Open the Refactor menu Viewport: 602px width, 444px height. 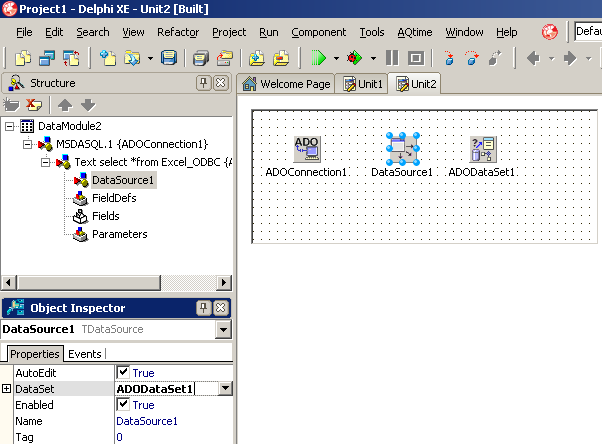click(x=178, y=32)
